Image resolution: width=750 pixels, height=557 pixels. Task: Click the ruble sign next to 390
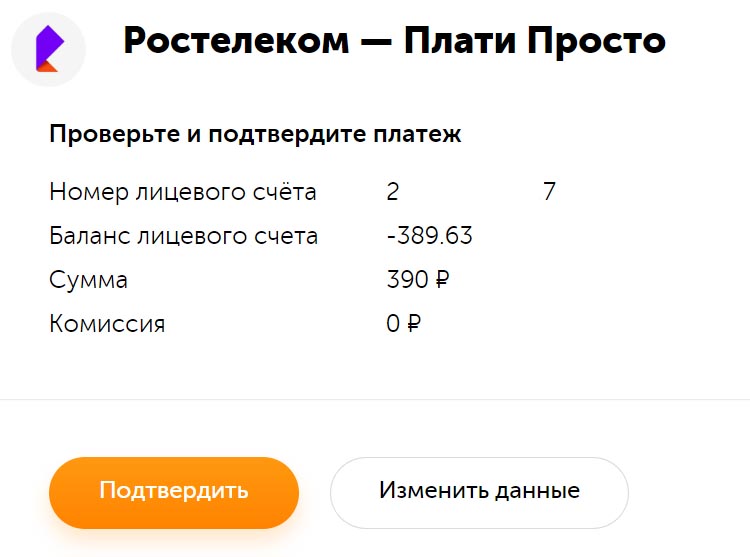(442, 280)
